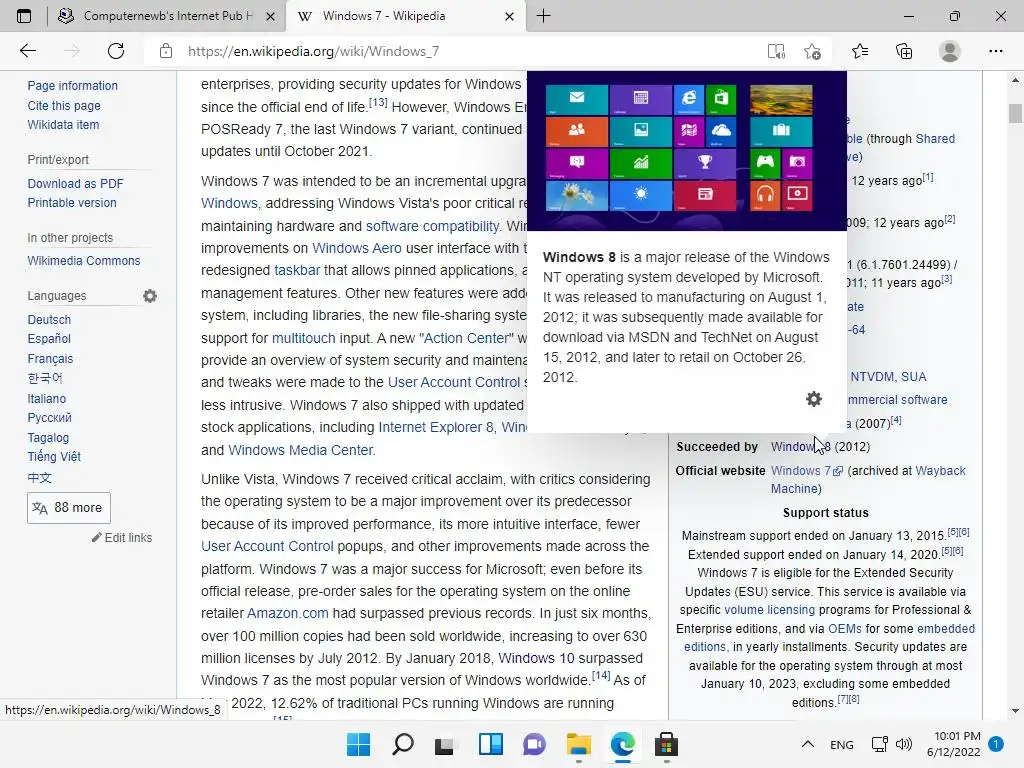Open Windows Aero link

357,248
